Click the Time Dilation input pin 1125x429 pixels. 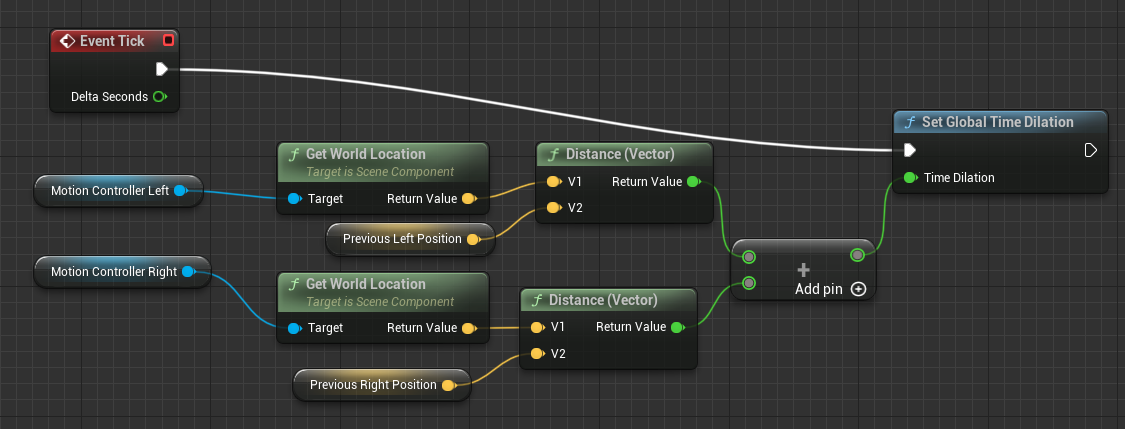[909, 178]
